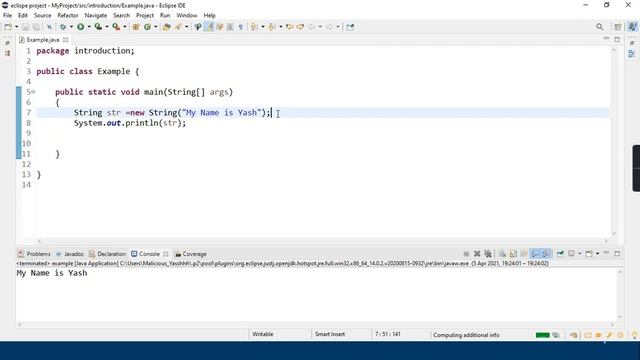The image size is (640, 360).
Task: Click the Save All toolbar icon
Action: click(x=36, y=27)
